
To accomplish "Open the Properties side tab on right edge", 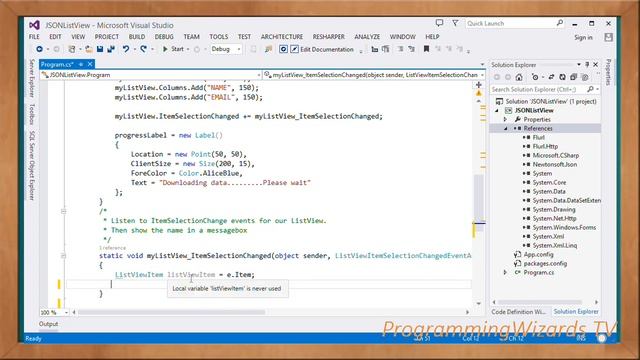I will point(608,72).
